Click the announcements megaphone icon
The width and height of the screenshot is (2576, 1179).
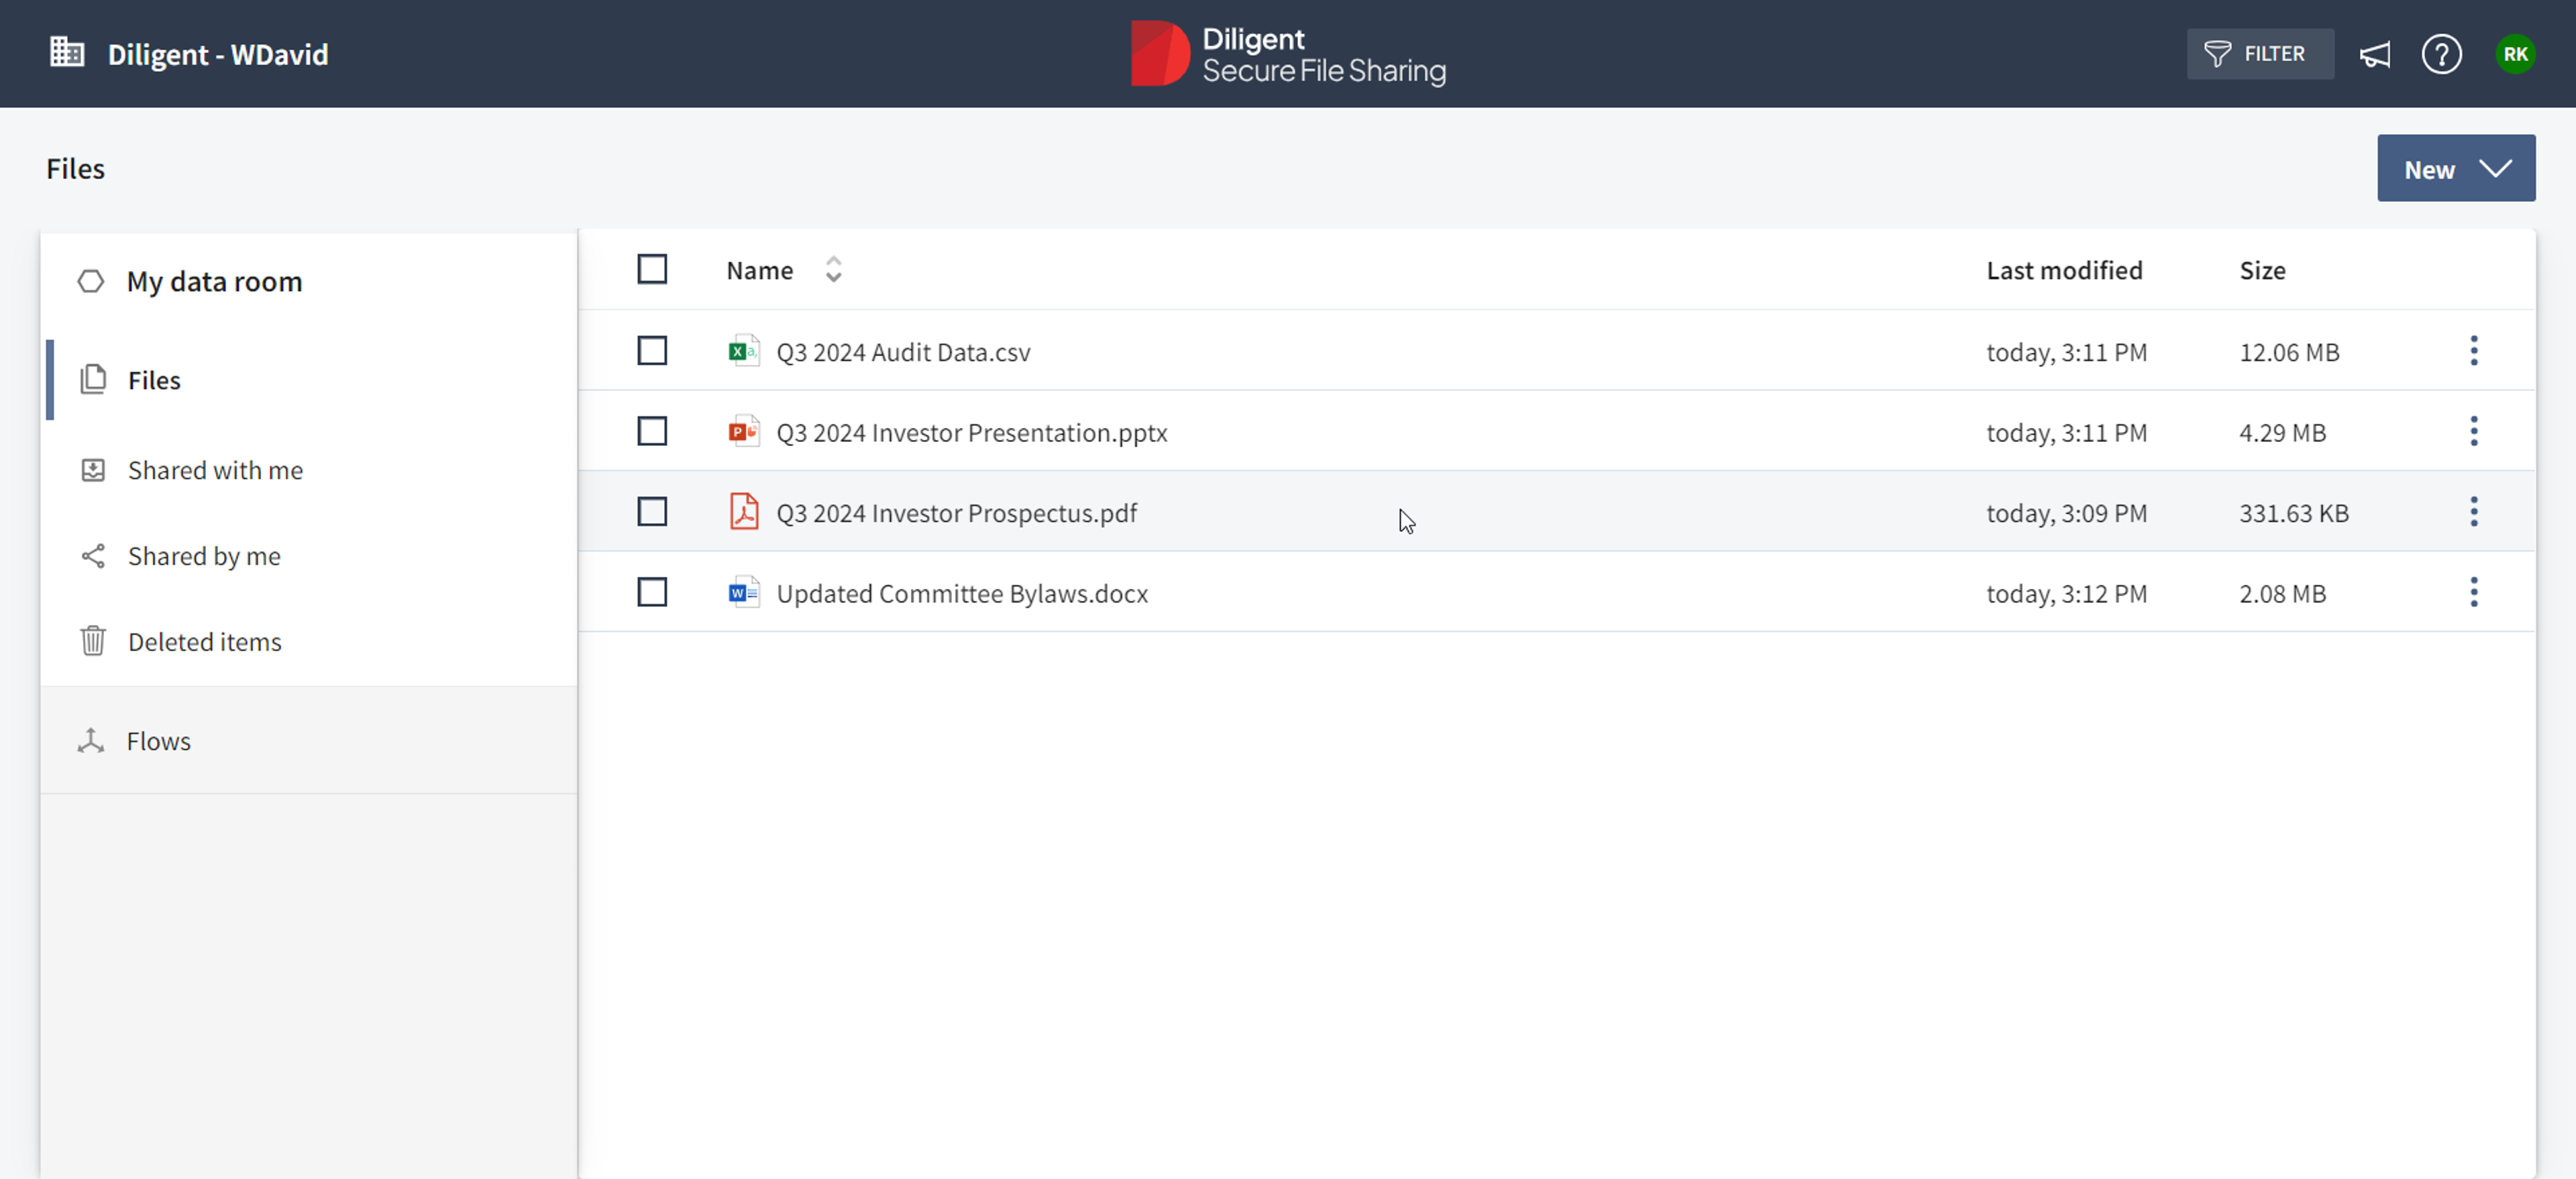click(2375, 54)
